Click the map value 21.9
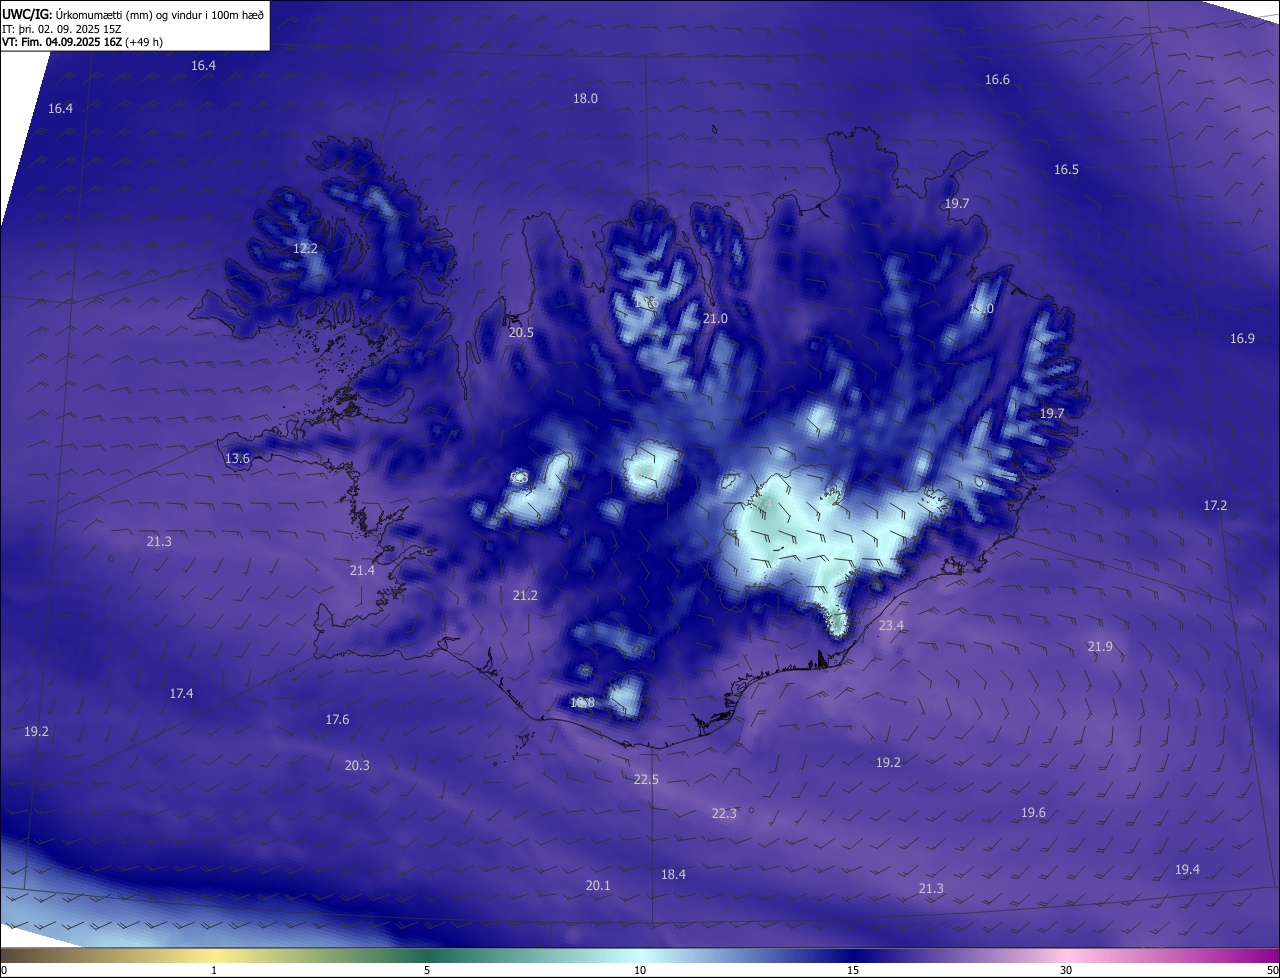 click(x=1100, y=646)
